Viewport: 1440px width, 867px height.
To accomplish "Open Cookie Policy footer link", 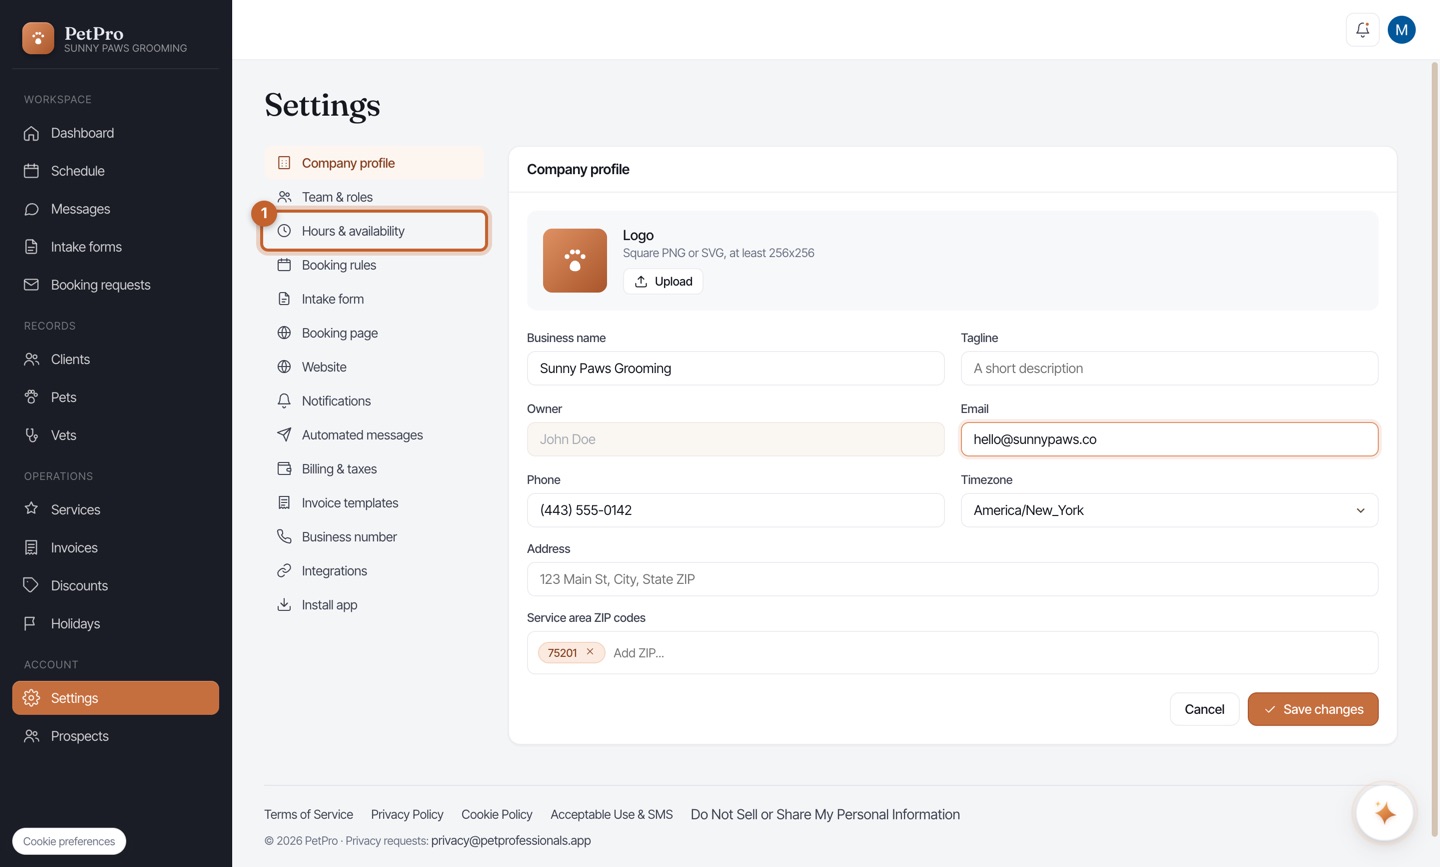I will tap(497, 814).
